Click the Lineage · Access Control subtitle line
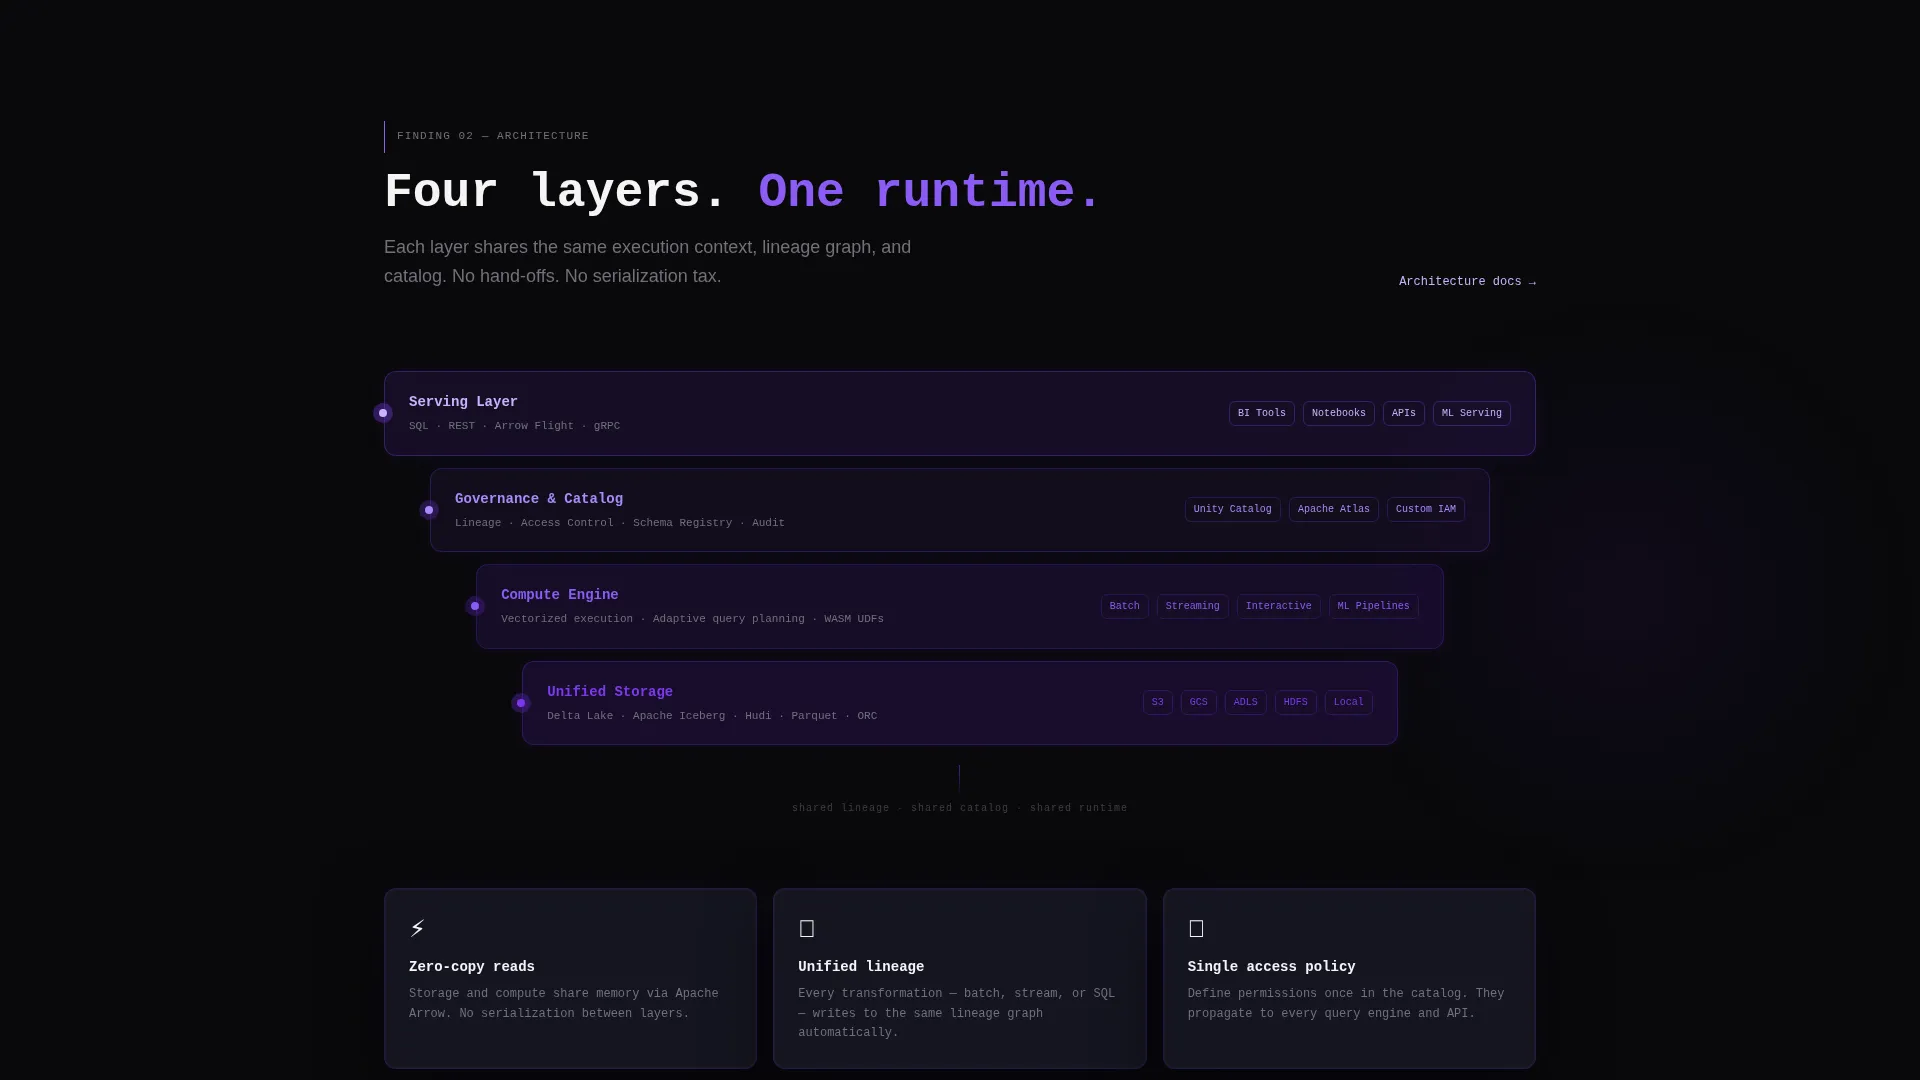Image resolution: width=1920 pixels, height=1080 pixels. [x=620, y=523]
